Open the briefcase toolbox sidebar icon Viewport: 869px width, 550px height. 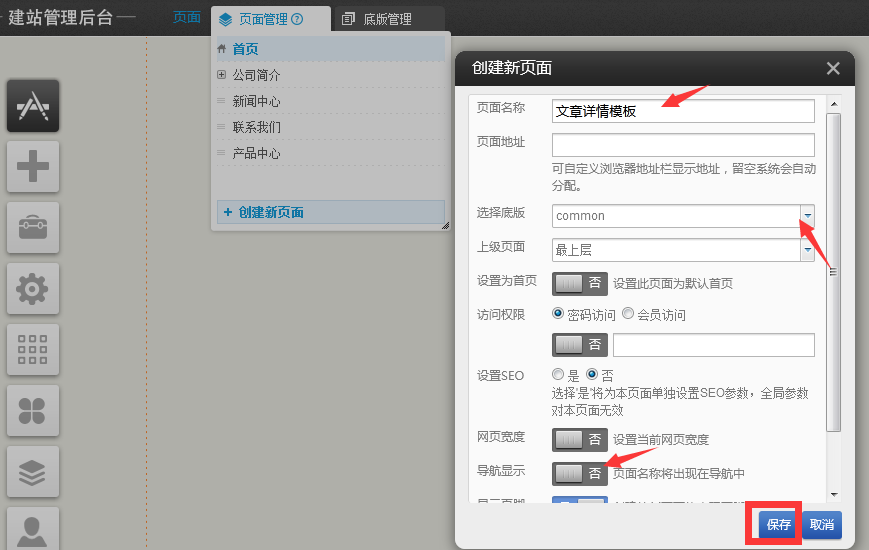(x=33, y=227)
